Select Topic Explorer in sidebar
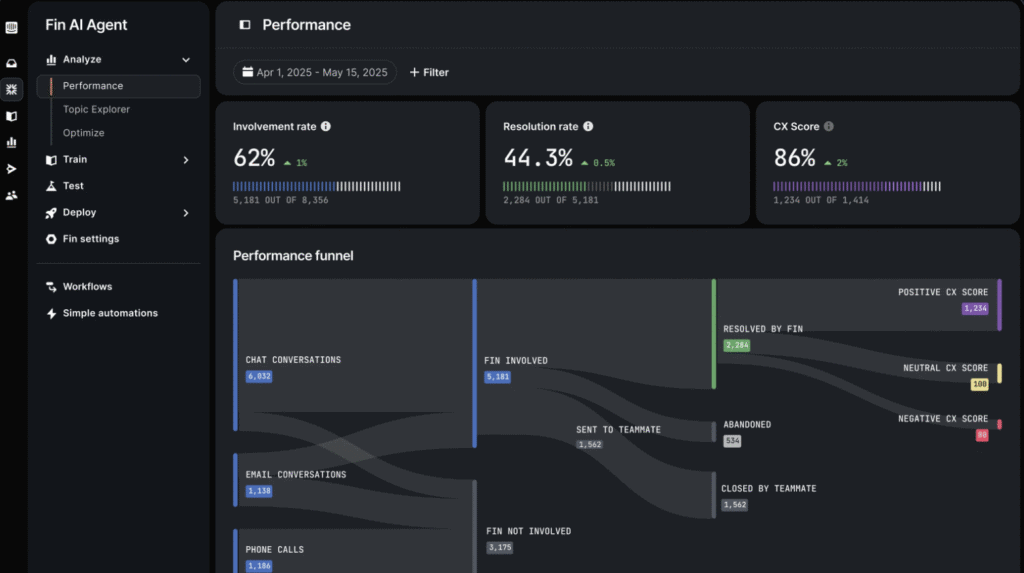1024x573 pixels. pyautogui.click(x=96, y=110)
